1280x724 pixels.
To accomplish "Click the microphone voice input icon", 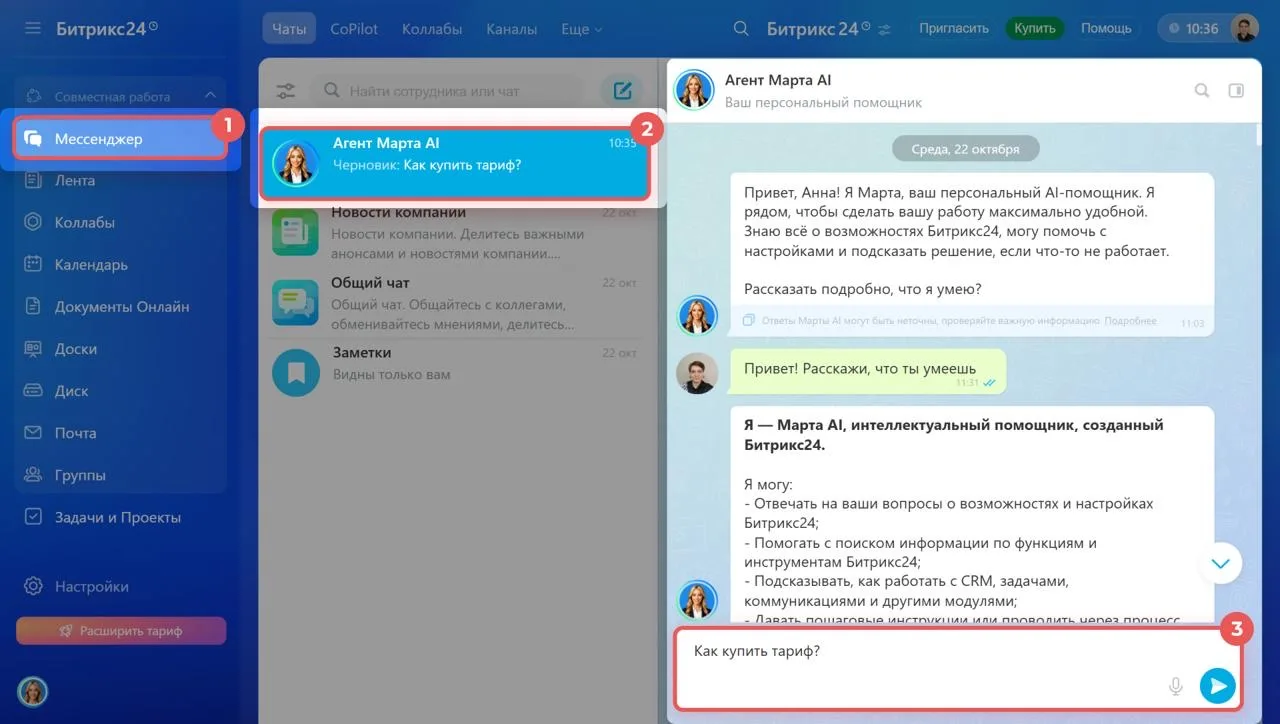I will pyautogui.click(x=1176, y=686).
